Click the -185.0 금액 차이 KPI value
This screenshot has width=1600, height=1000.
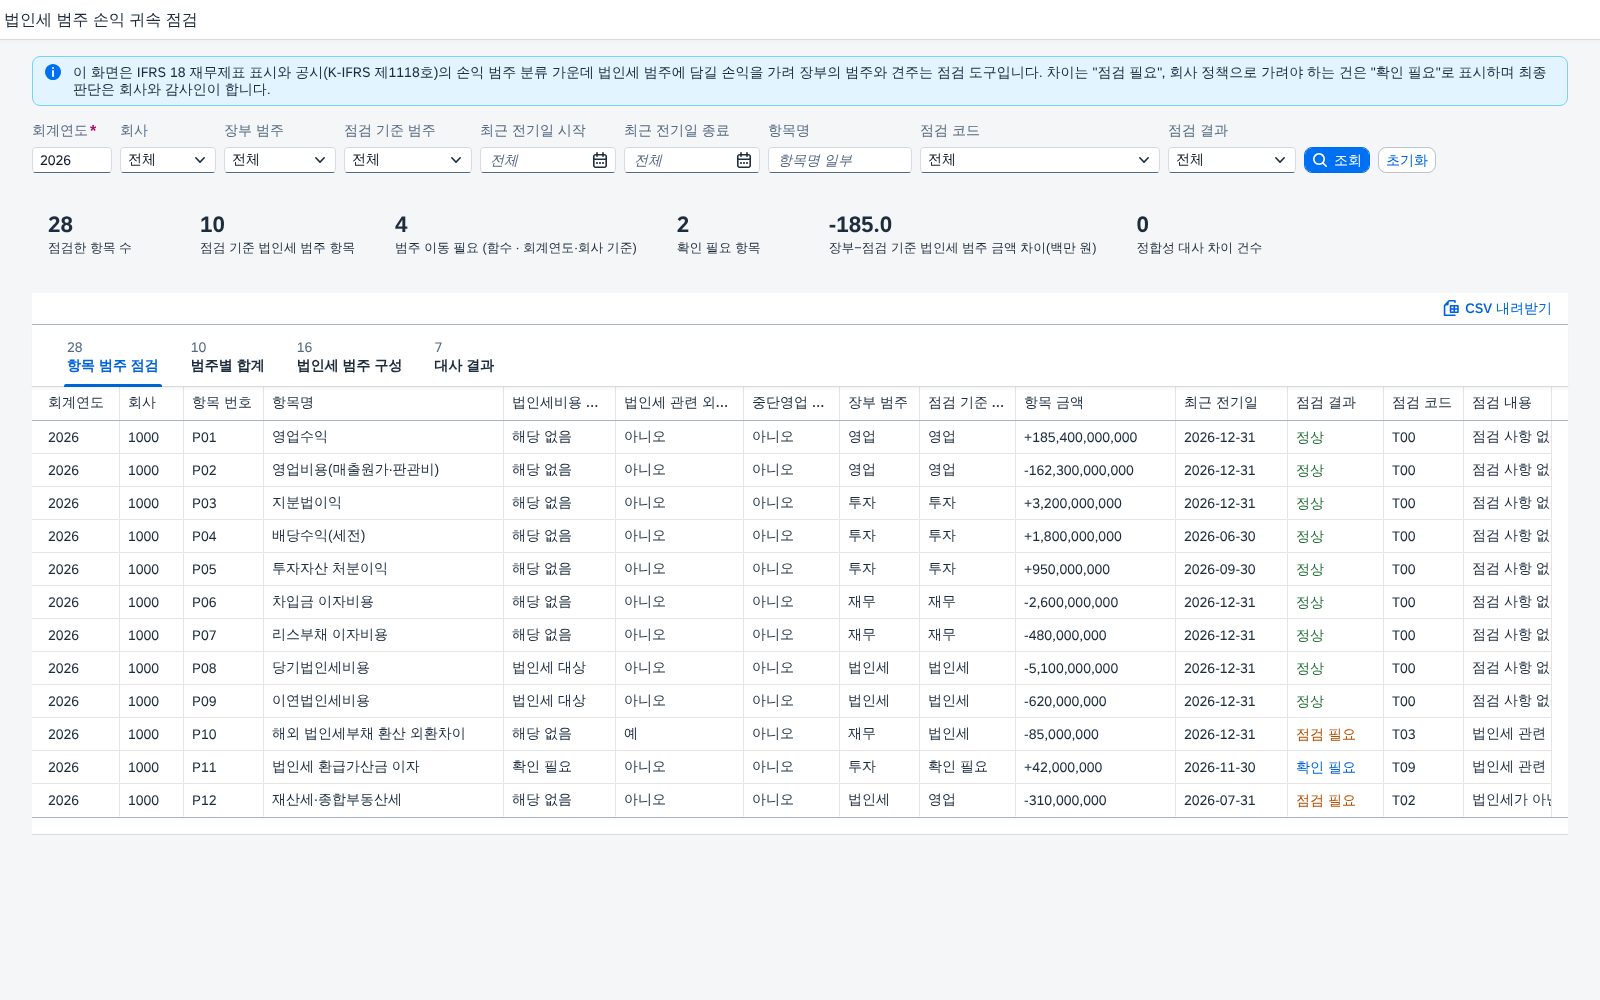860,225
